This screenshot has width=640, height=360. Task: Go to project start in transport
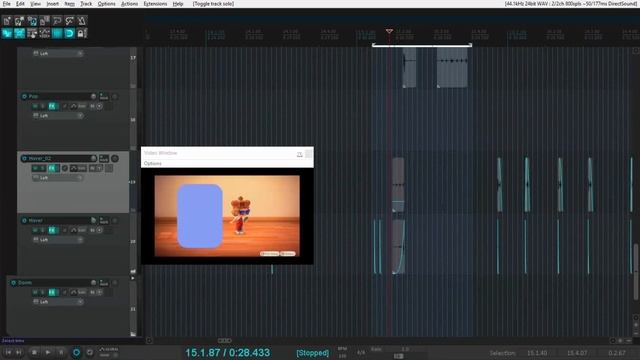point(8,352)
